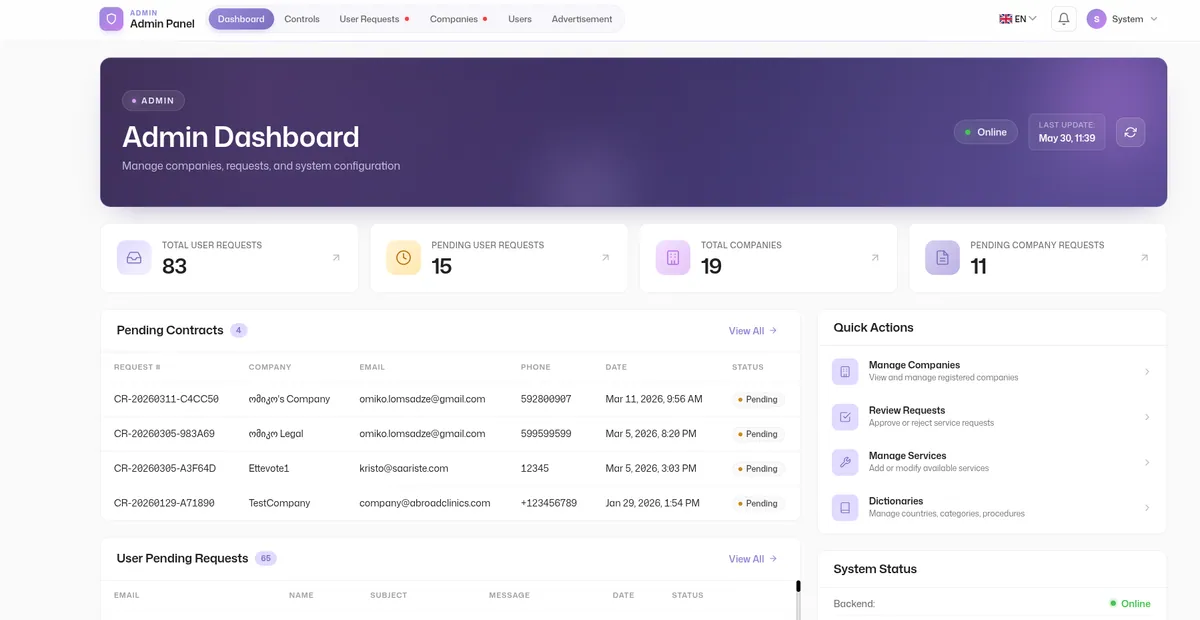The height and width of the screenshot is (620, 1200).
Task: Open the Controls tab
Action: click(x=302, y=19)
